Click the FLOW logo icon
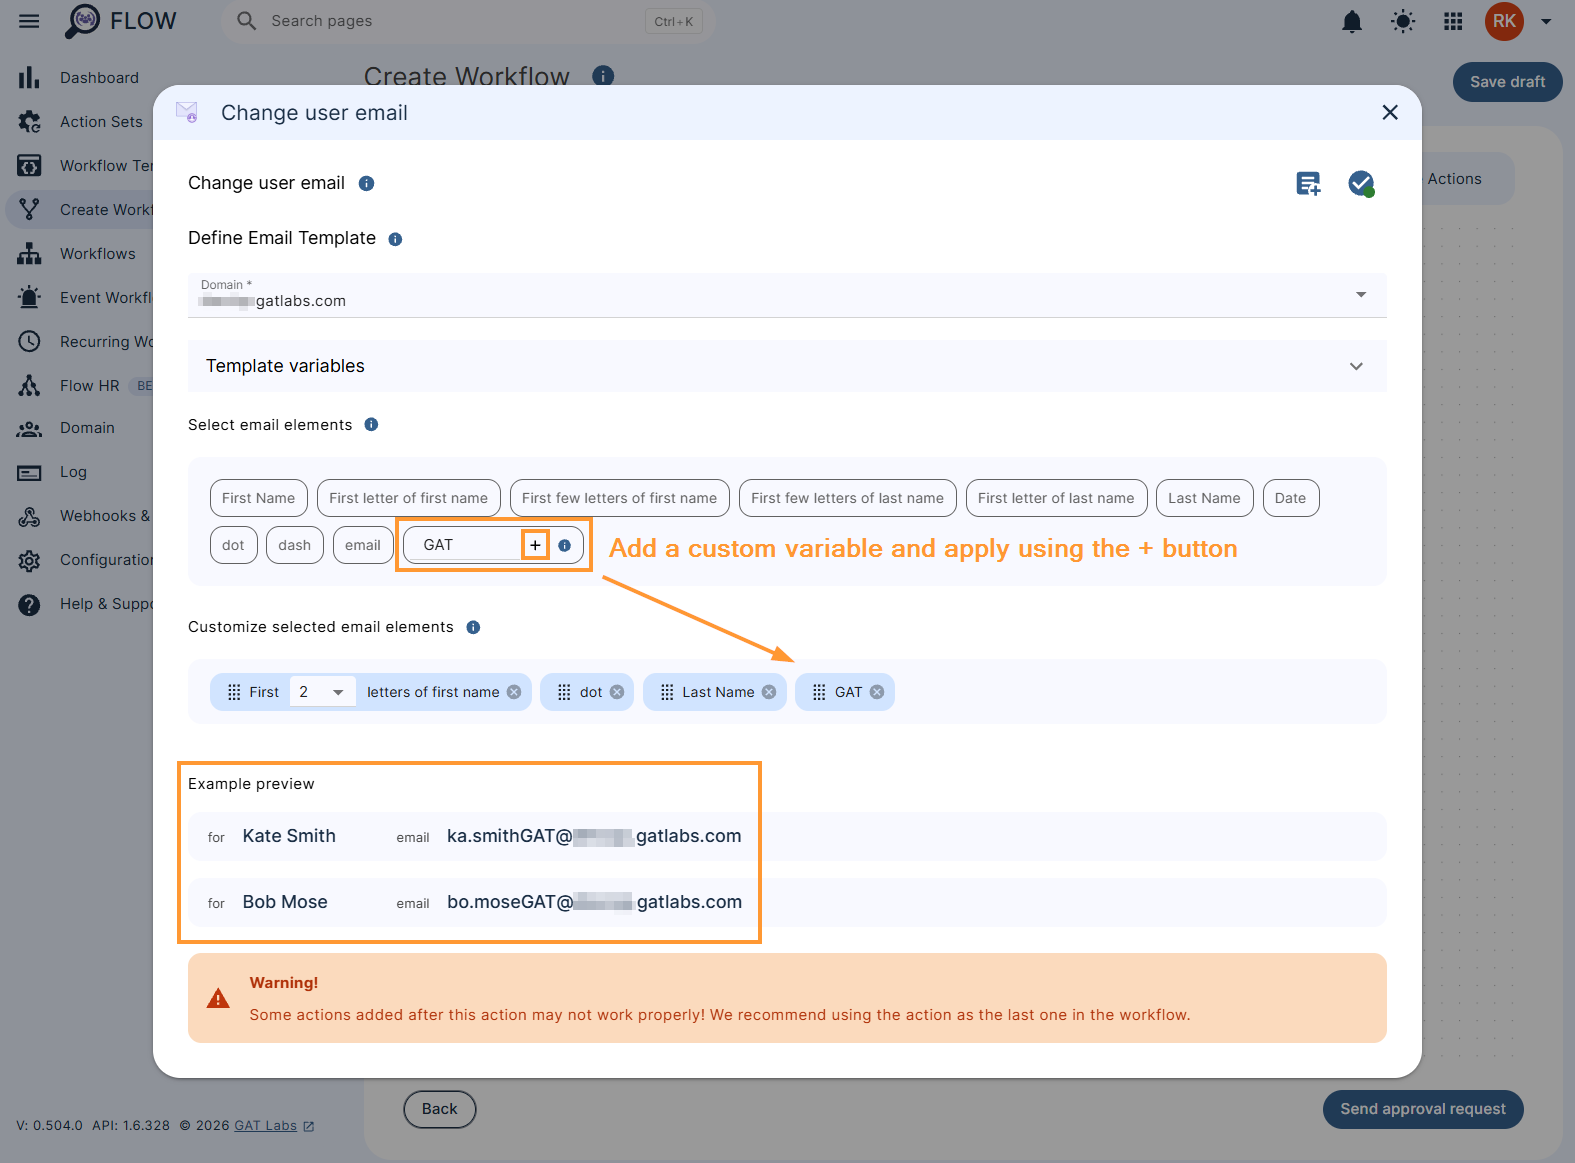 [82, 21]
